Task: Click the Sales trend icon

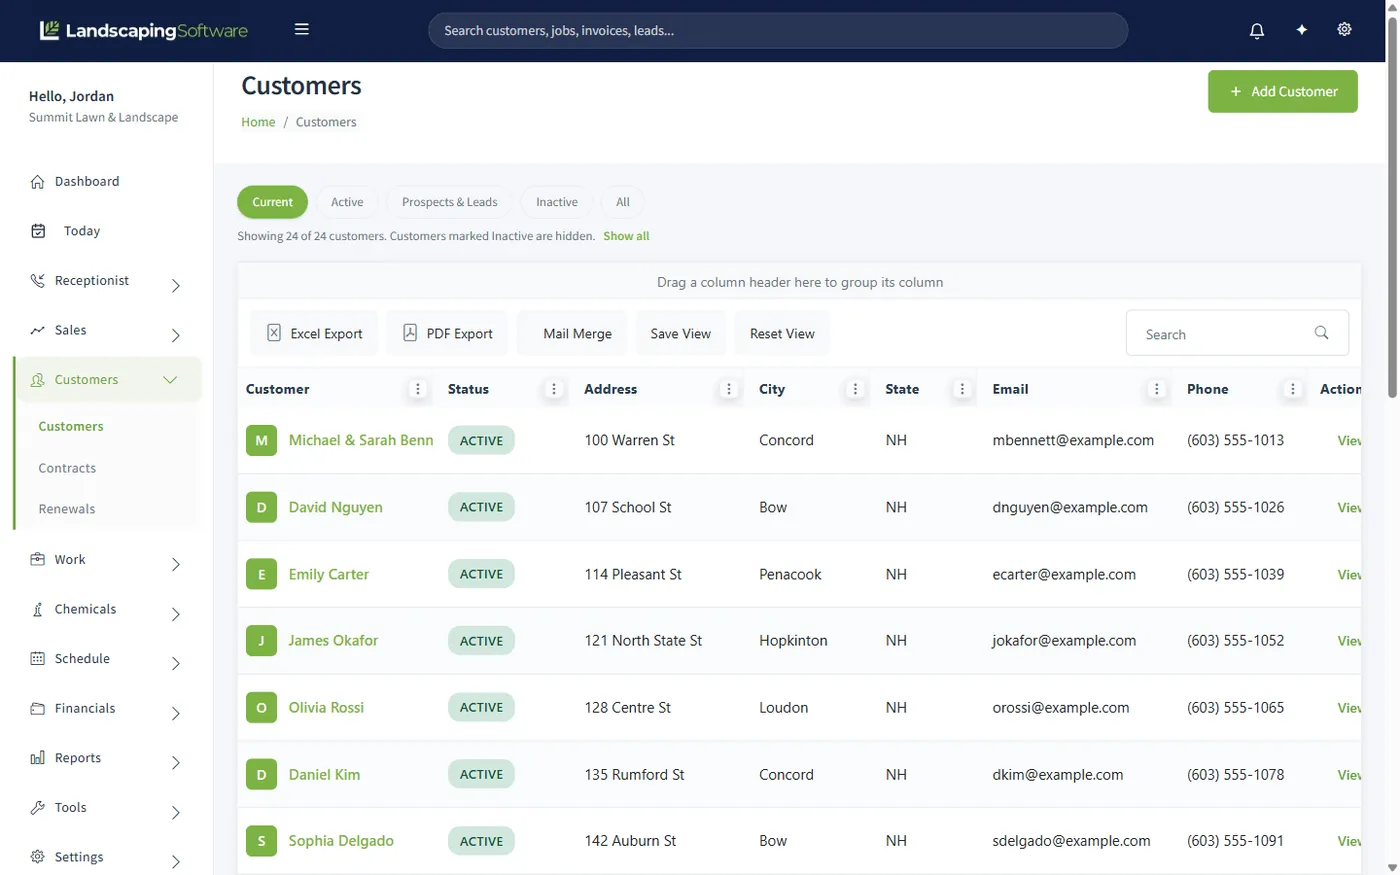Action: (x=38, y=330)
